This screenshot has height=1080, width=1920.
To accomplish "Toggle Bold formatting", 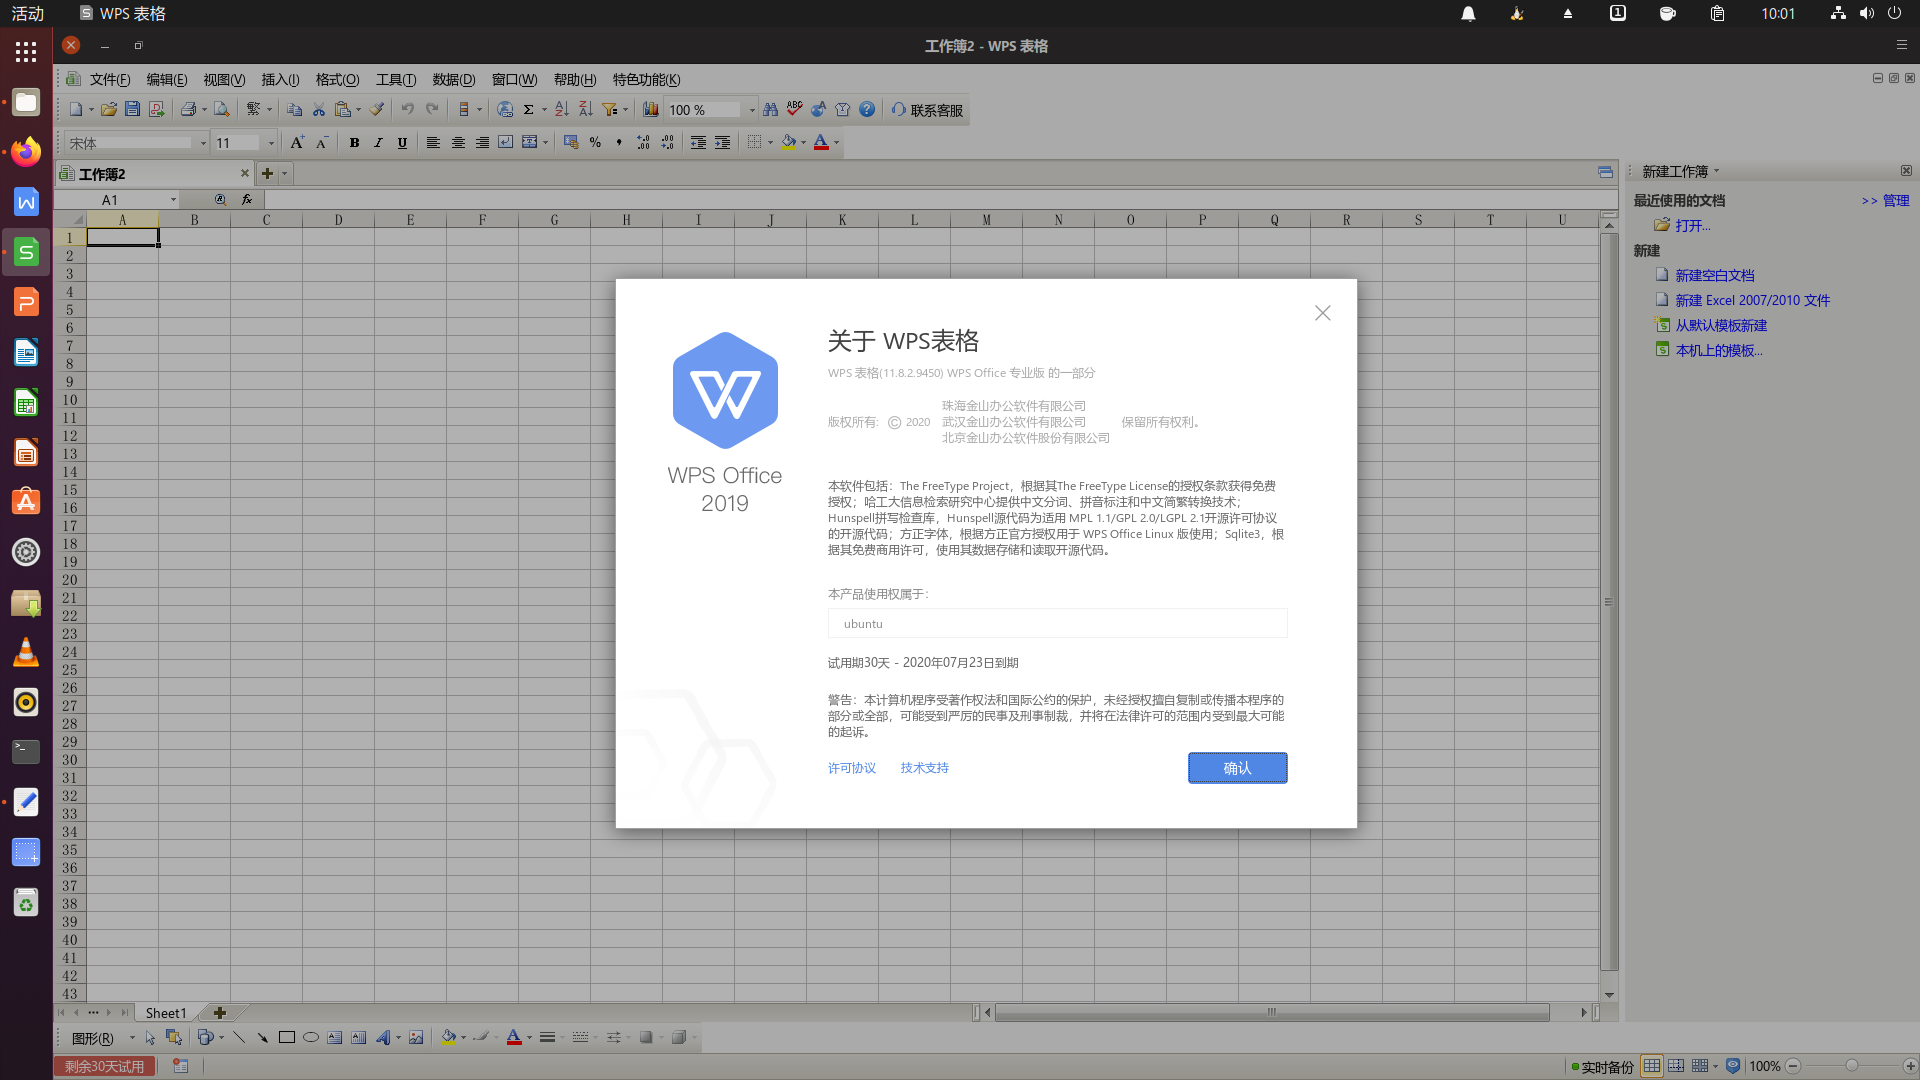I will coord(354,143).
